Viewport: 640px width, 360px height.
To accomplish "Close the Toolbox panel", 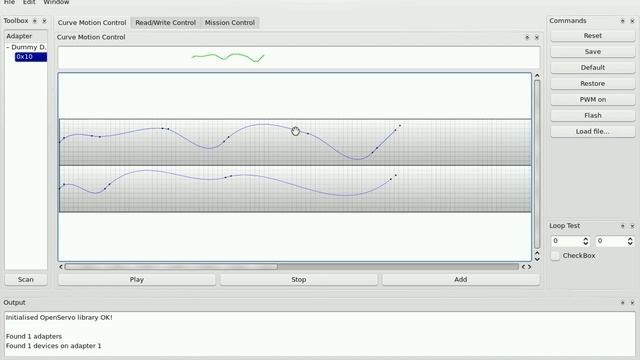I will [44, 21].
